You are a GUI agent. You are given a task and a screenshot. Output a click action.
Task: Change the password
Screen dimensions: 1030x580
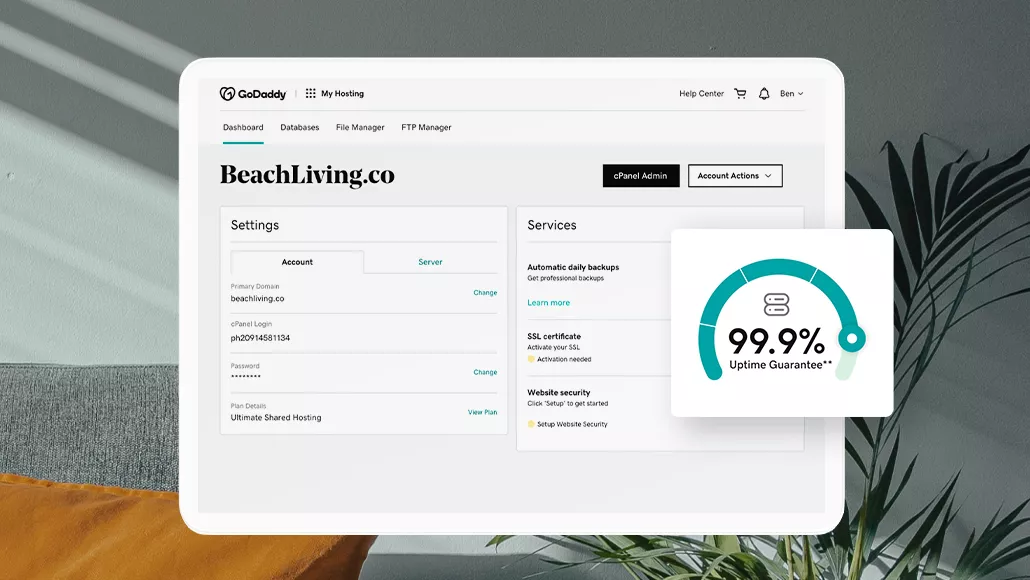(x=485, y=372)
